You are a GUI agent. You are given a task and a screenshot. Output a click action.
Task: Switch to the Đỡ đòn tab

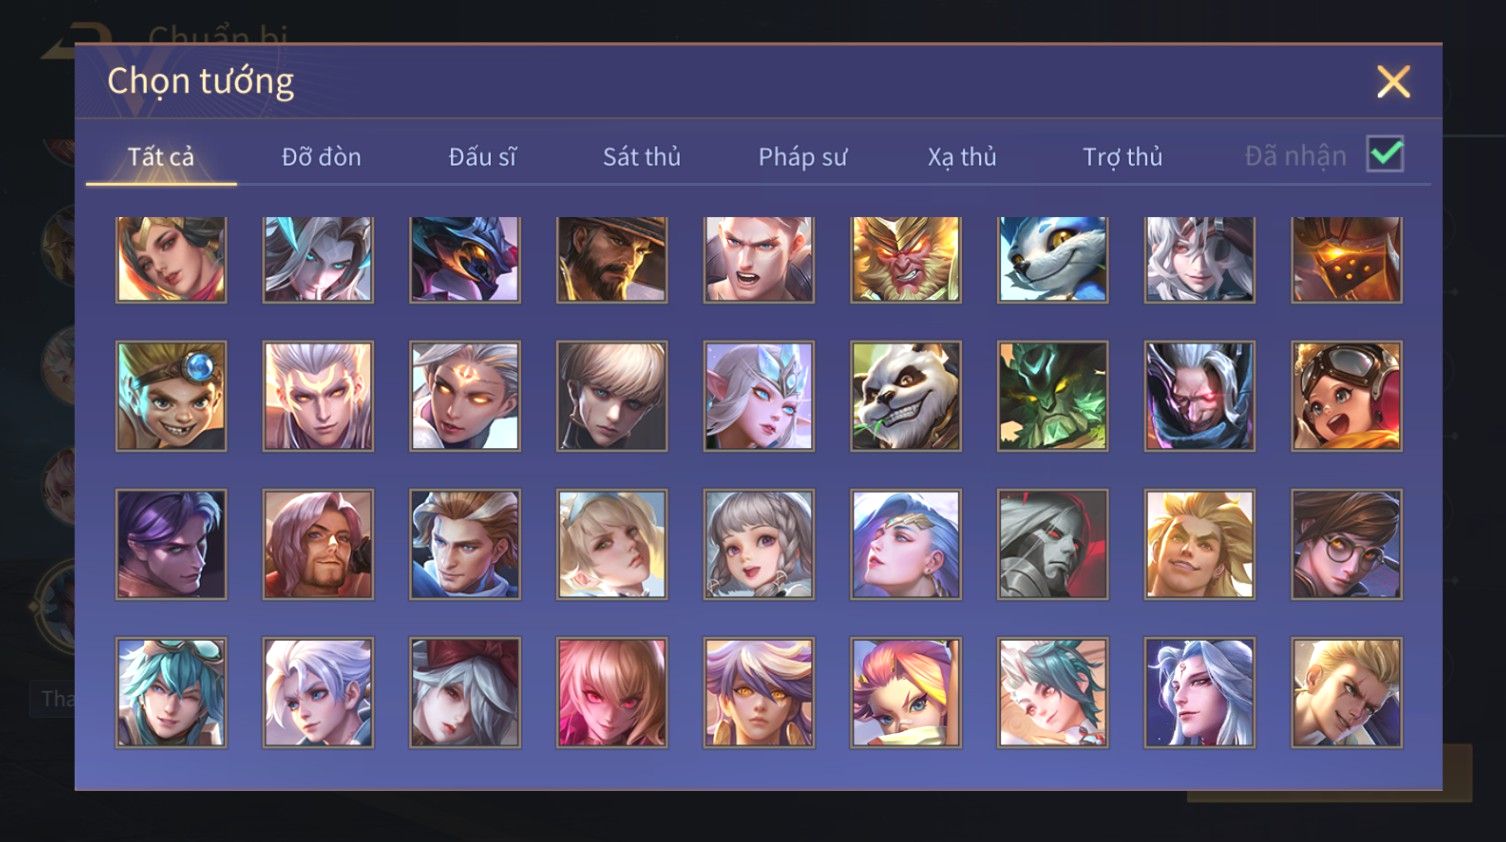click(x=321, y=157)
